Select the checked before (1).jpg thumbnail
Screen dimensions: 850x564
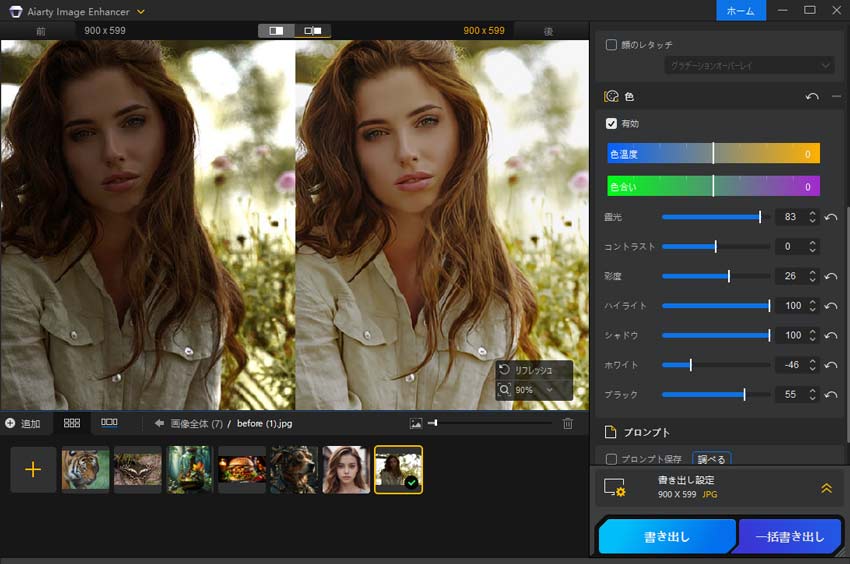(398, 470)
